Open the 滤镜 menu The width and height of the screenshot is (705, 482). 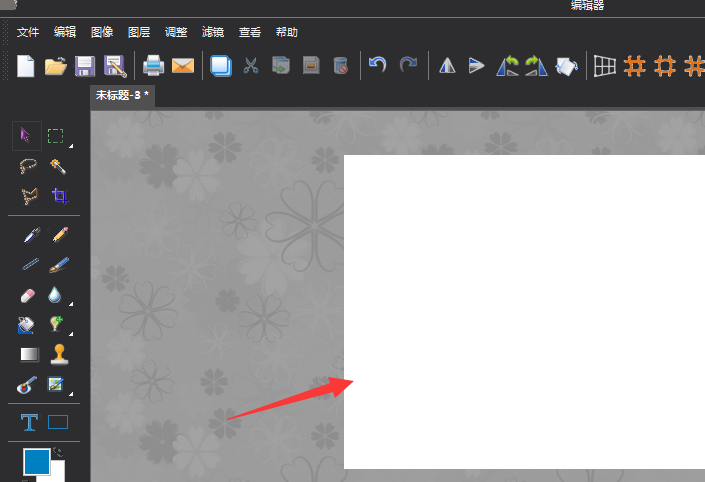213,32
